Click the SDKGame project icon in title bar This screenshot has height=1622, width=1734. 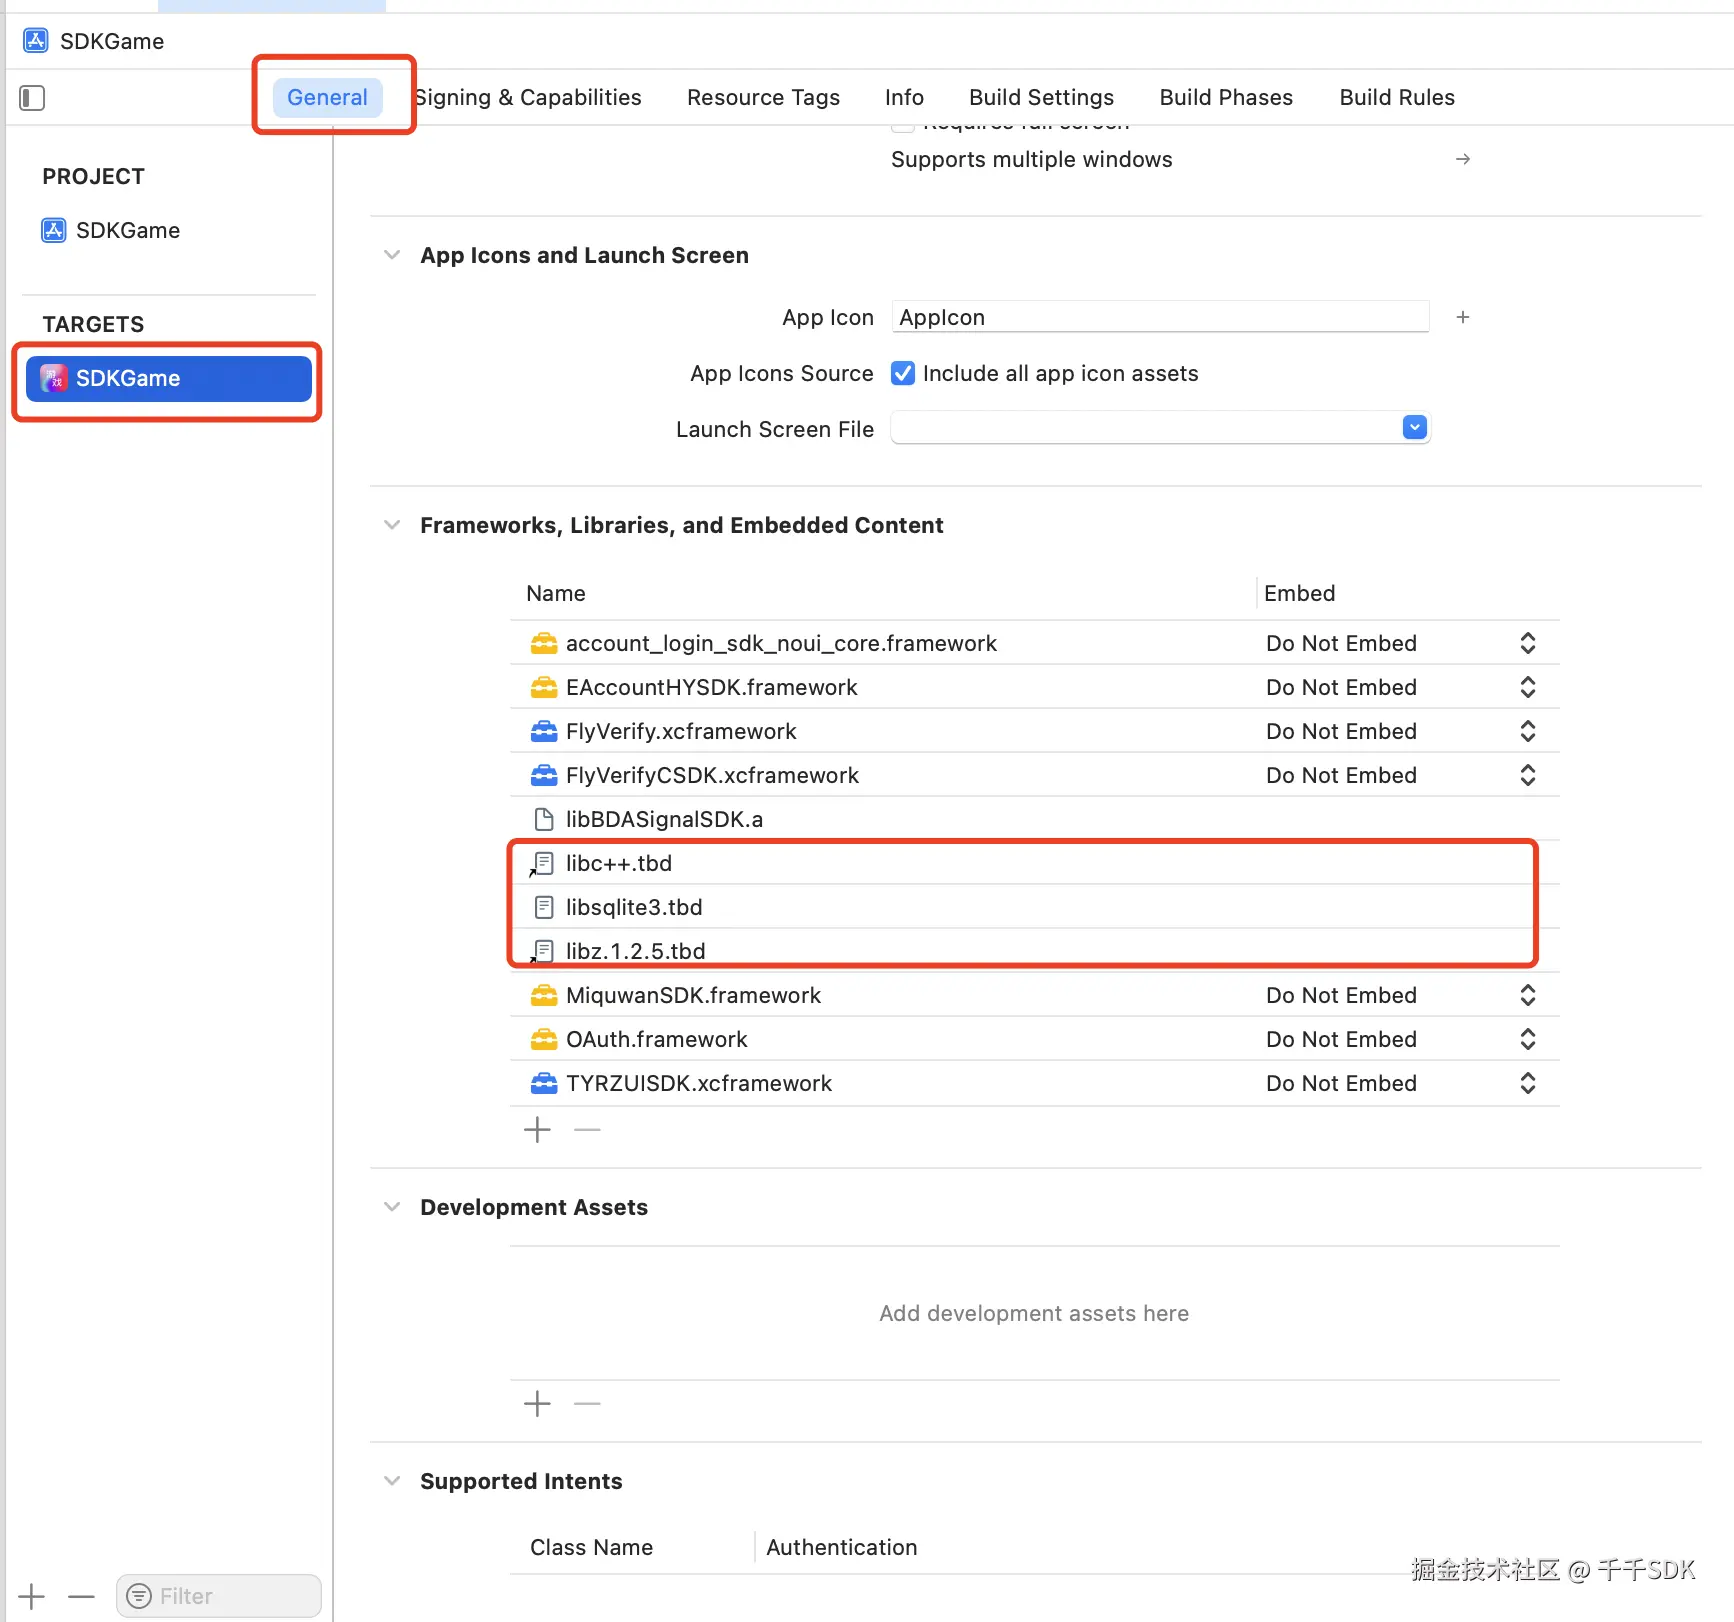[x=36, y=41]
